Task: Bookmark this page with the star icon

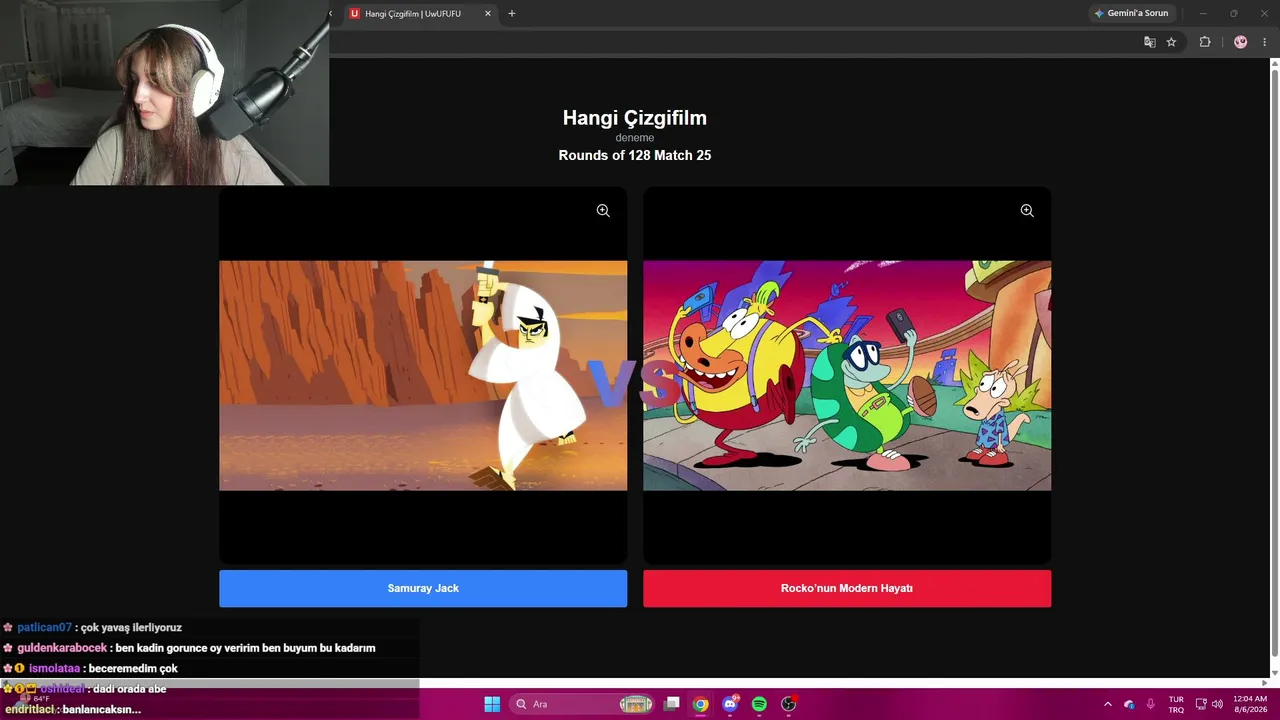Action: coord(1172,42)
